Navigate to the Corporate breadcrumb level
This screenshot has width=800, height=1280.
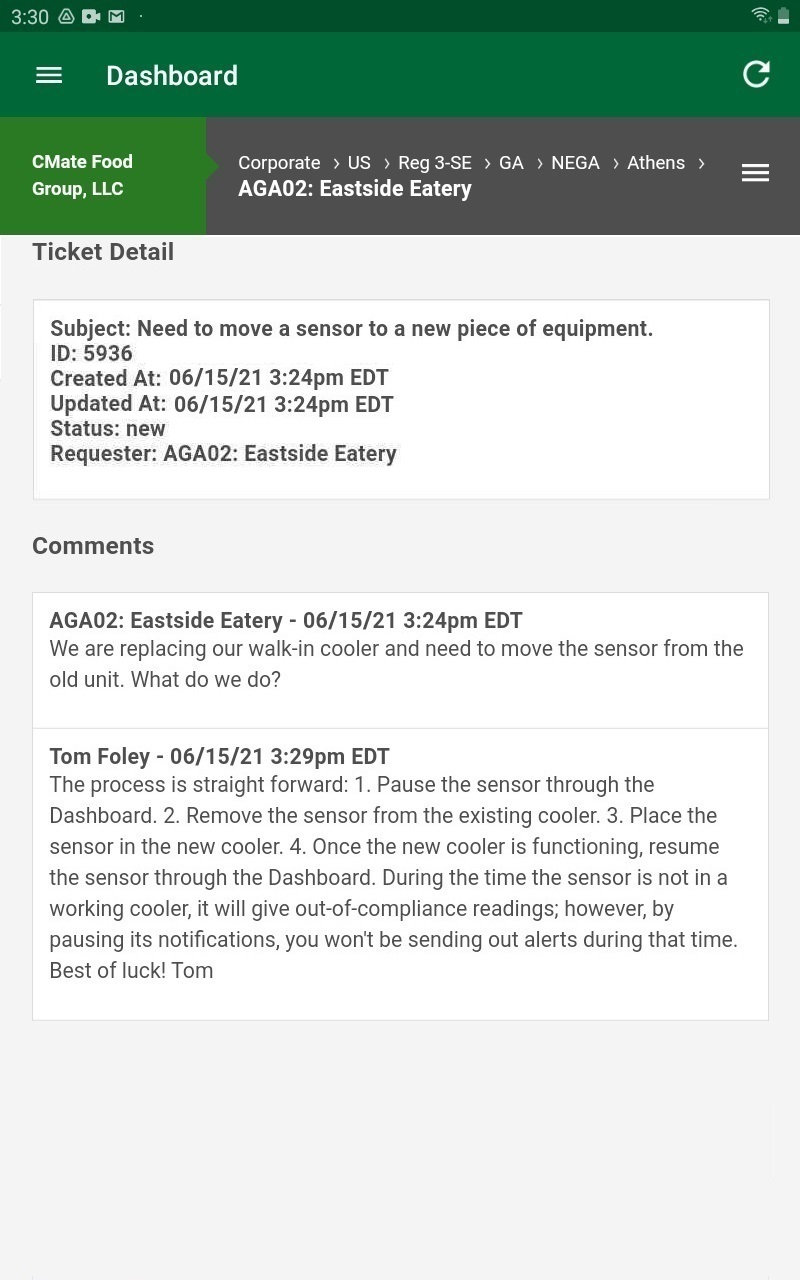click(x=279, y=163)
